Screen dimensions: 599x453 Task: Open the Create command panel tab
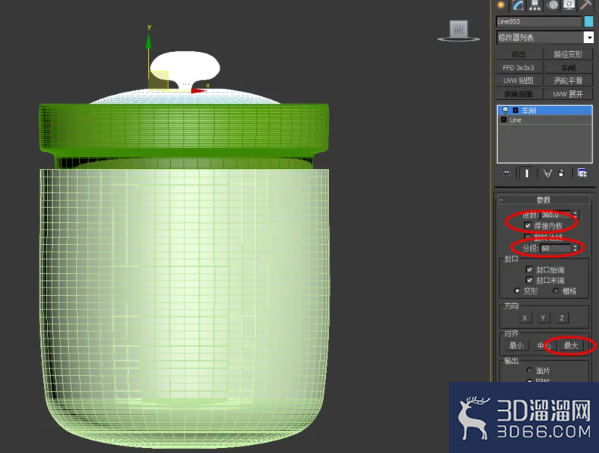[x=500, y=5]
